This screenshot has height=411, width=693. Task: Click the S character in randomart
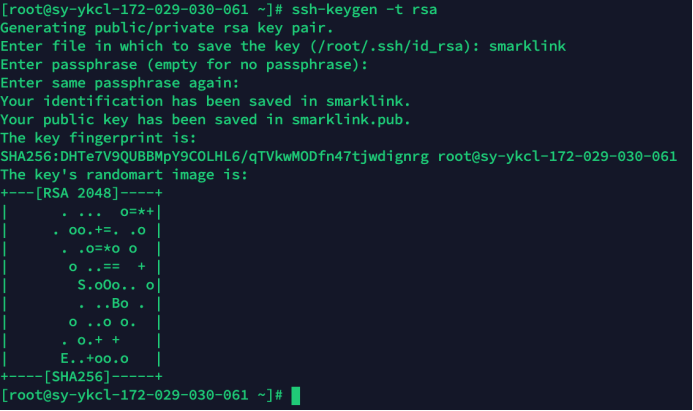(x=82, y=285)
